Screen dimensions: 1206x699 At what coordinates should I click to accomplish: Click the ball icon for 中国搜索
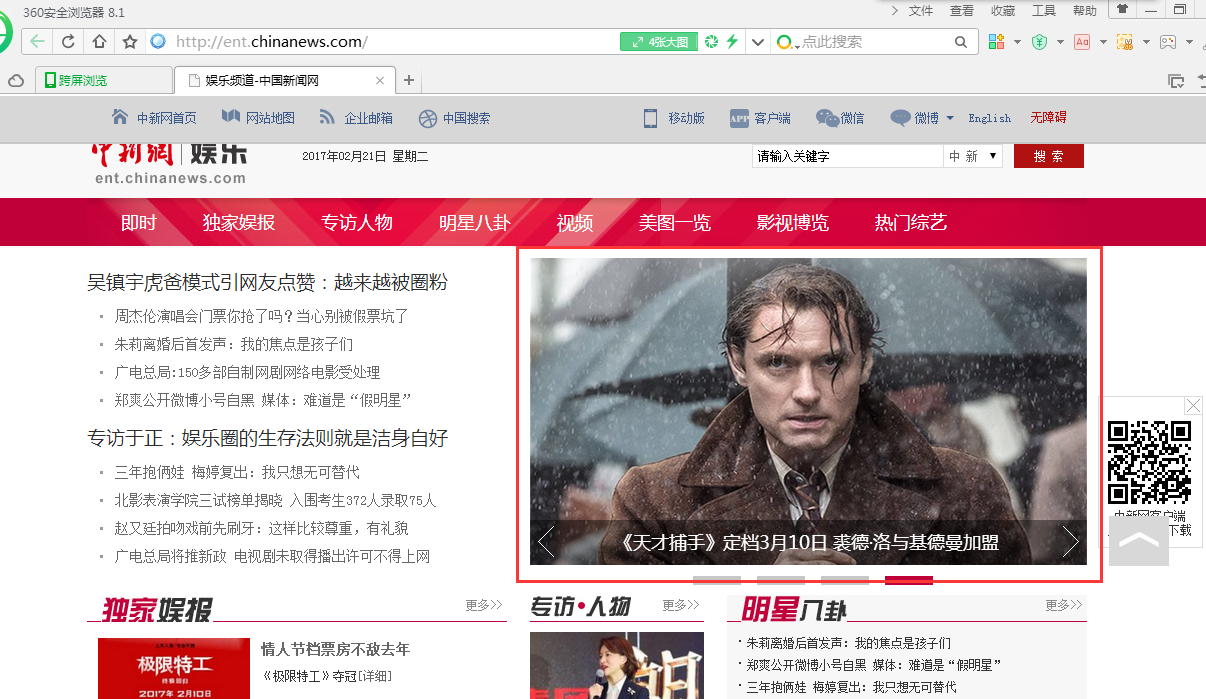pyautogui.click(x=428, y=118)
